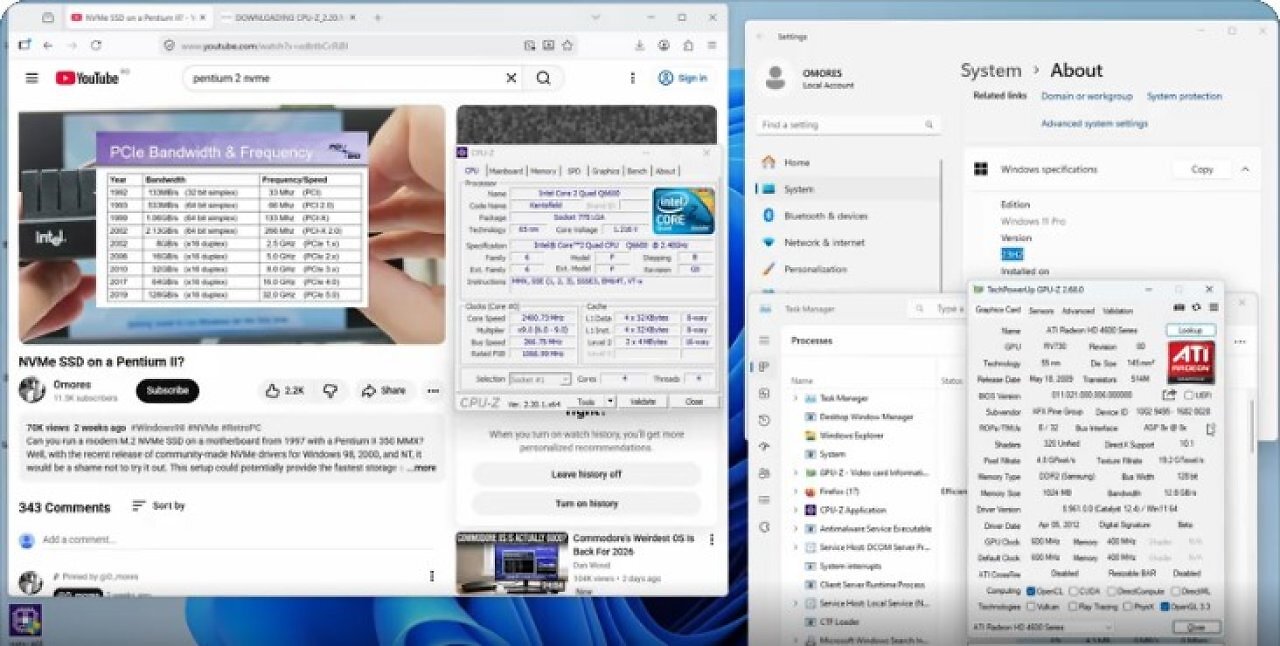This screenshot has height=646, width=1280.
Task: Open YouTube settings three-dot menu beside Sign in
Action: point(633,78)
